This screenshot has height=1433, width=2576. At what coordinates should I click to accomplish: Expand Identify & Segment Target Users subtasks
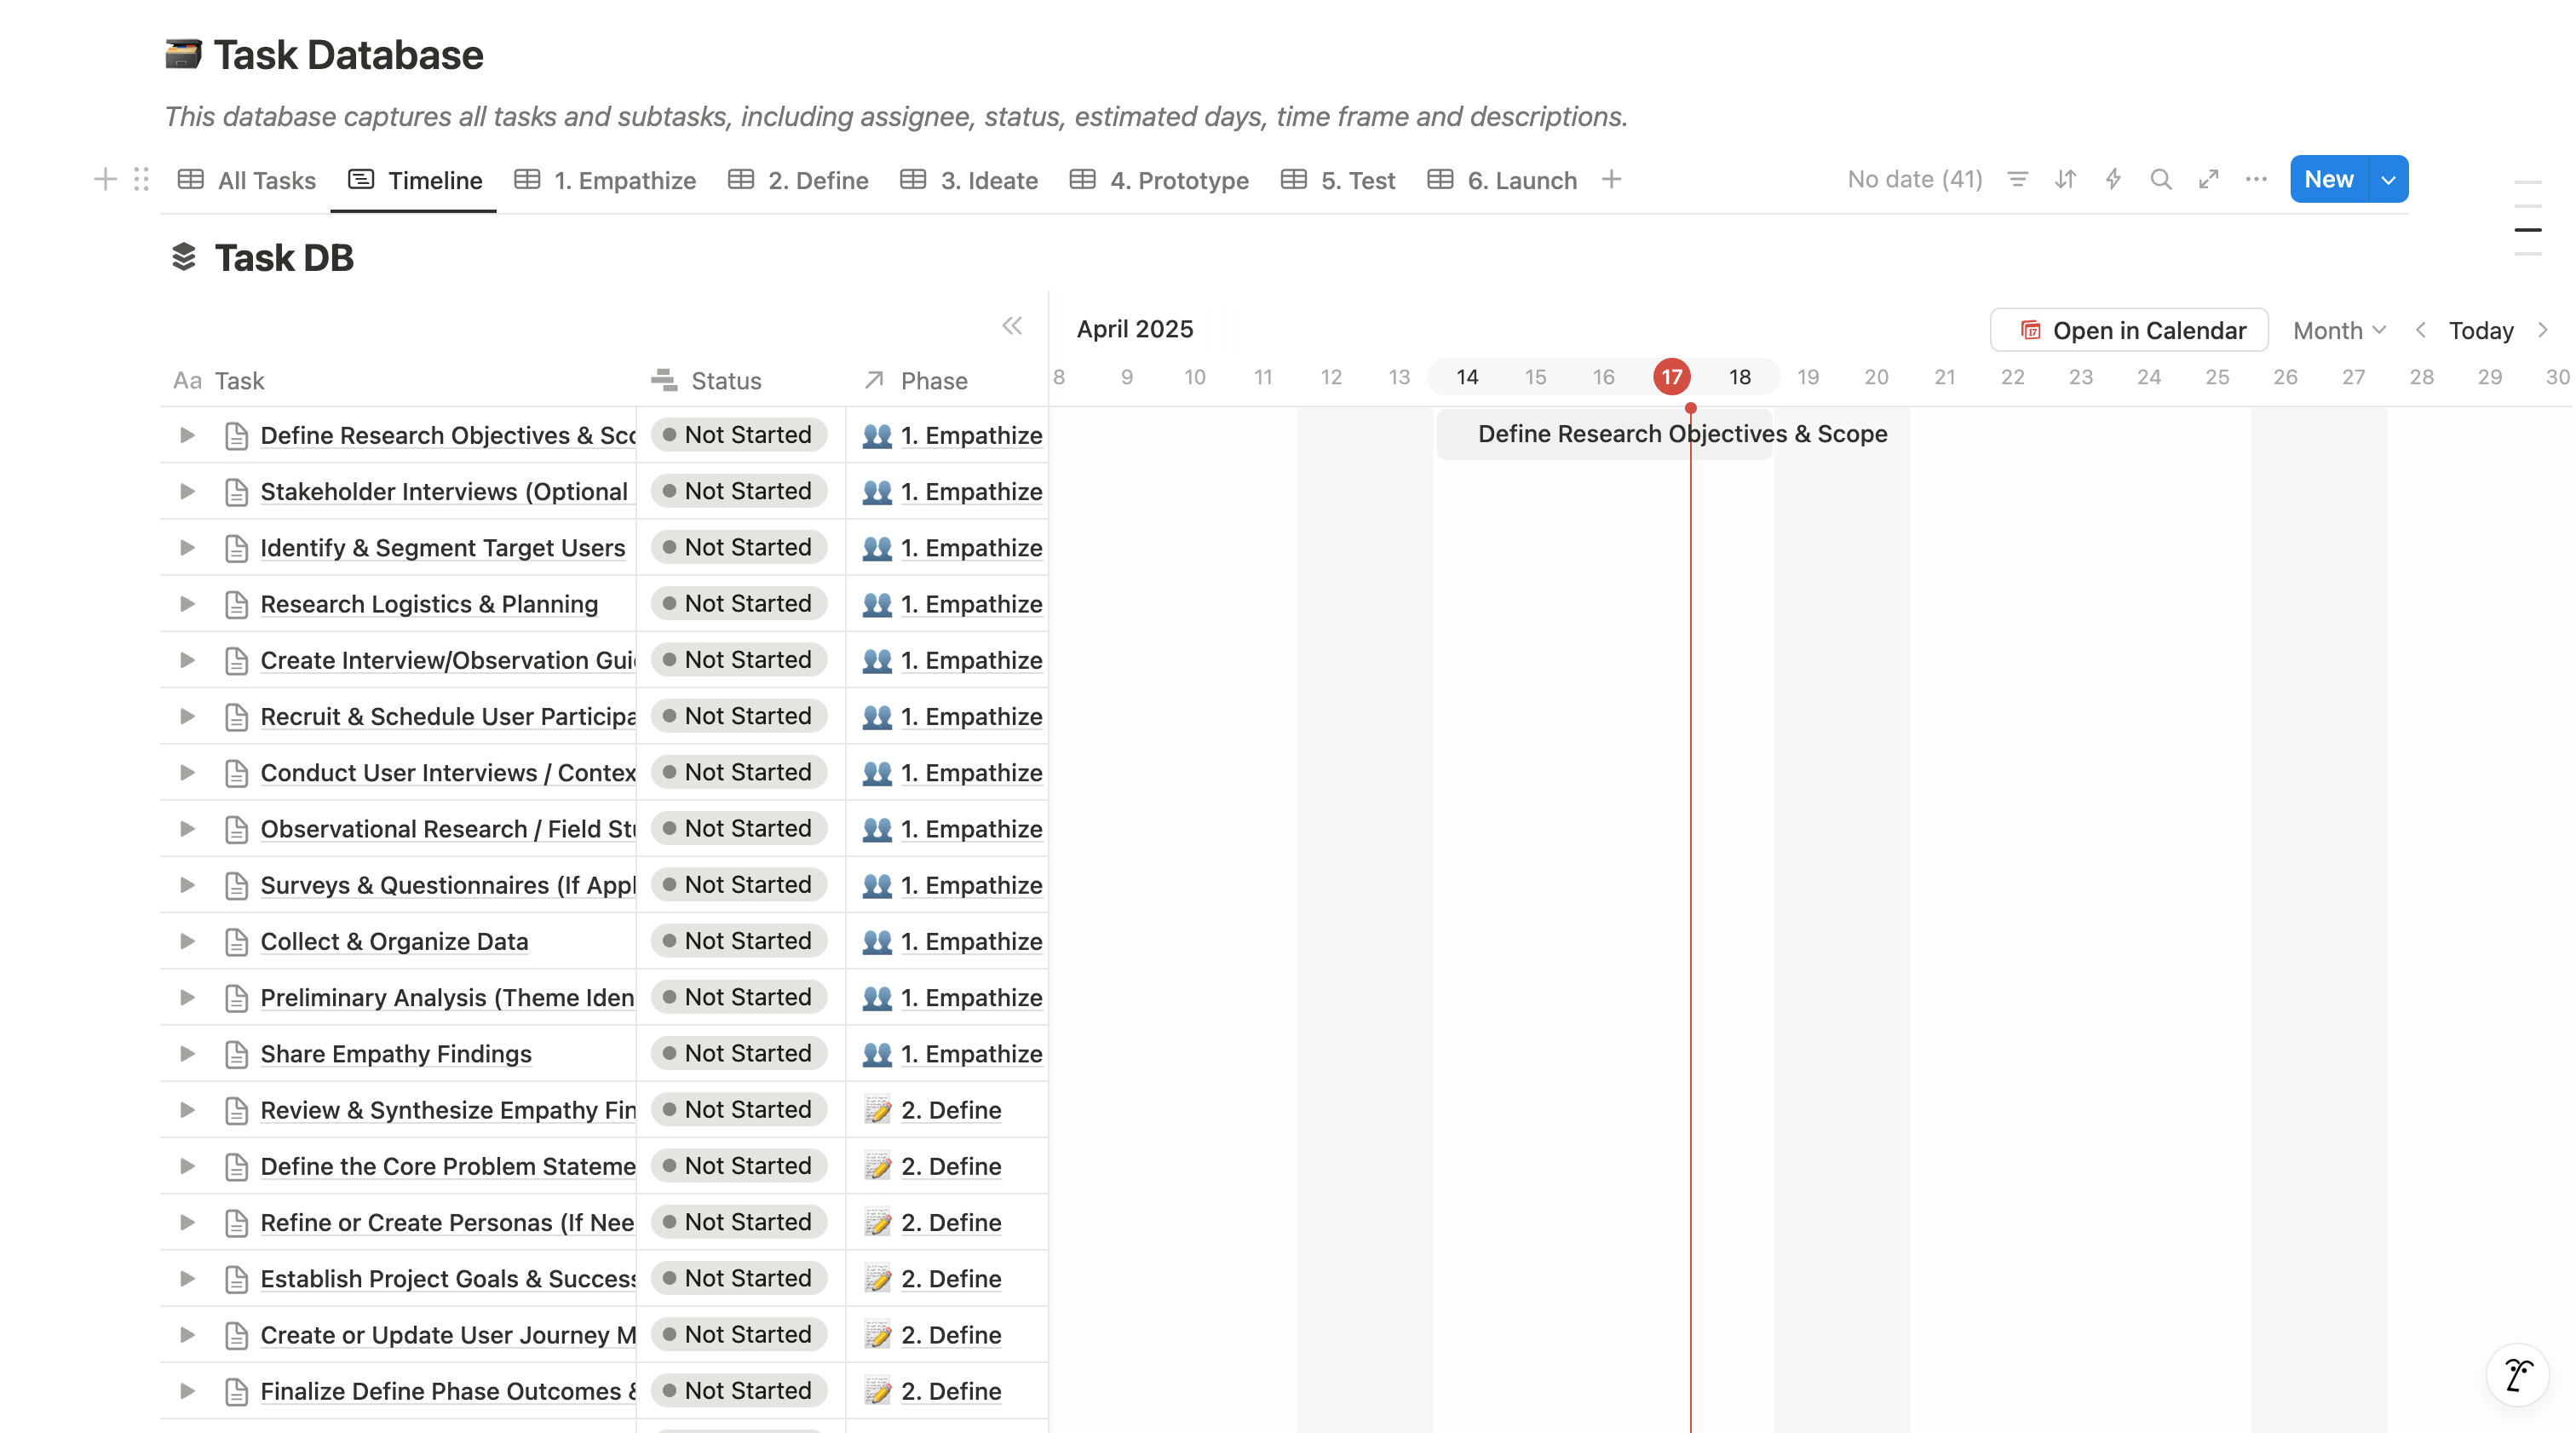click(x=186, y=548)
